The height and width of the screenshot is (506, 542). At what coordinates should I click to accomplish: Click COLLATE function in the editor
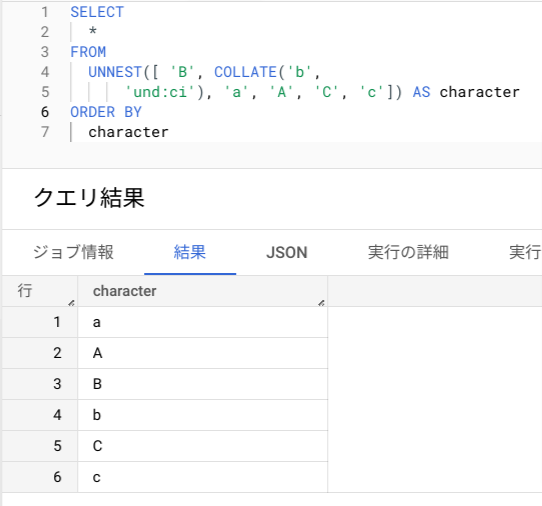[245, 72]
